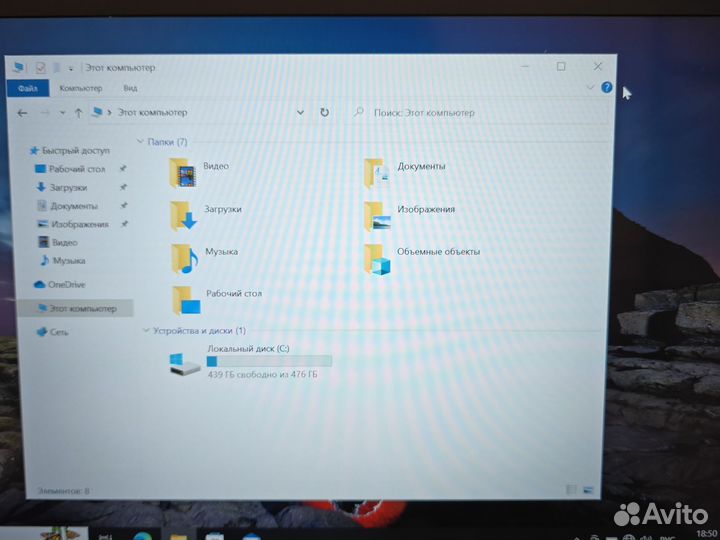
Task: Click the Этот компьютер breadcrumb in address bar
Action: coord(152,112)
